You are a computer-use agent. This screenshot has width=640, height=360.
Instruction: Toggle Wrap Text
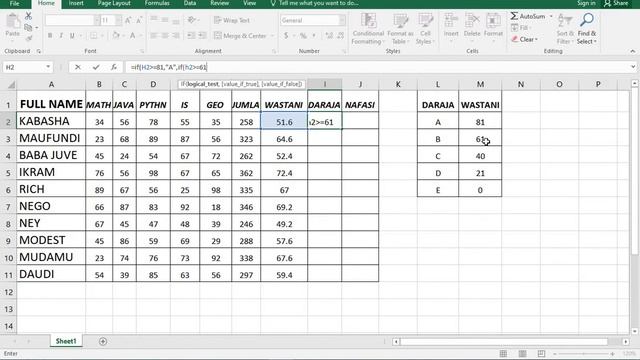pyautogui.click(x=232, y=20)
